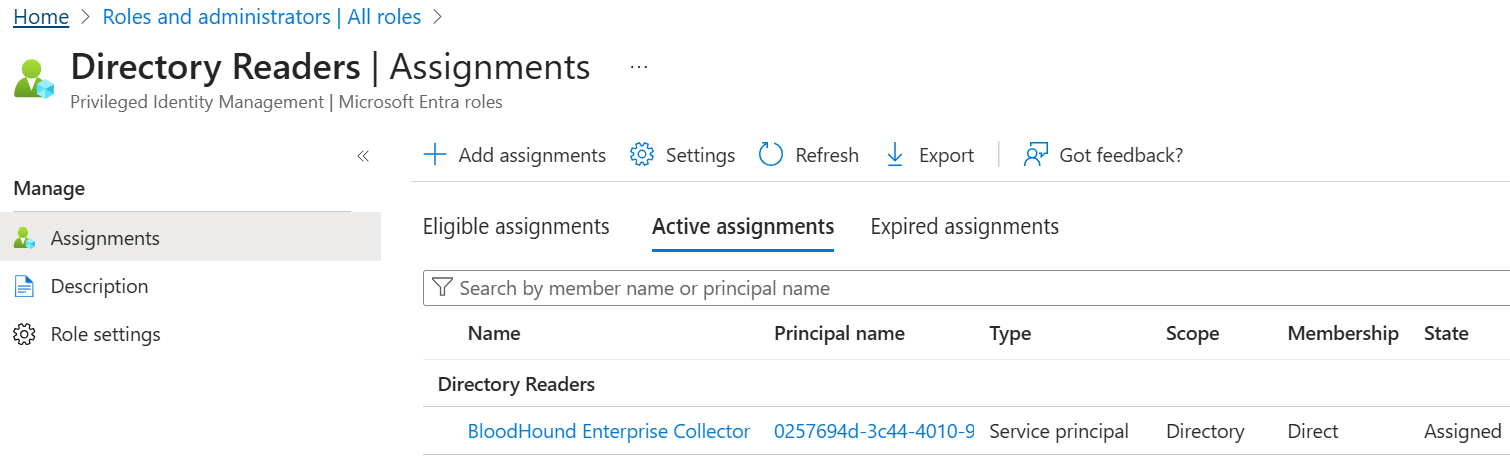The width and height of the screenshot is (1510, 456).
Task: Open Description in the Manage menu
Action: (99, 286)
